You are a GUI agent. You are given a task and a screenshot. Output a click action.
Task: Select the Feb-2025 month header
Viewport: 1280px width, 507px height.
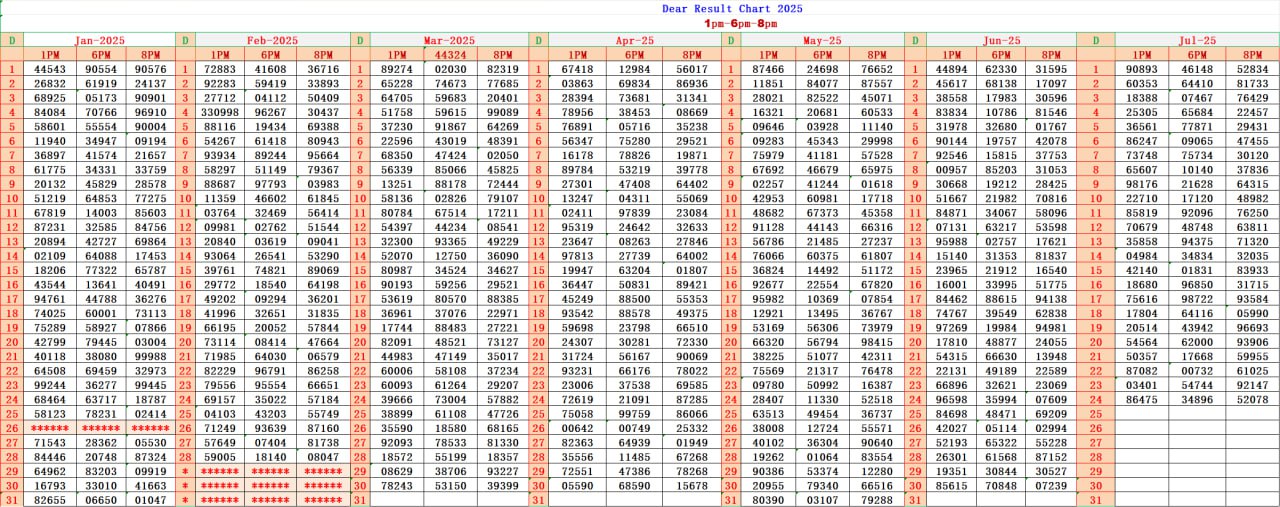click(272, 40)
